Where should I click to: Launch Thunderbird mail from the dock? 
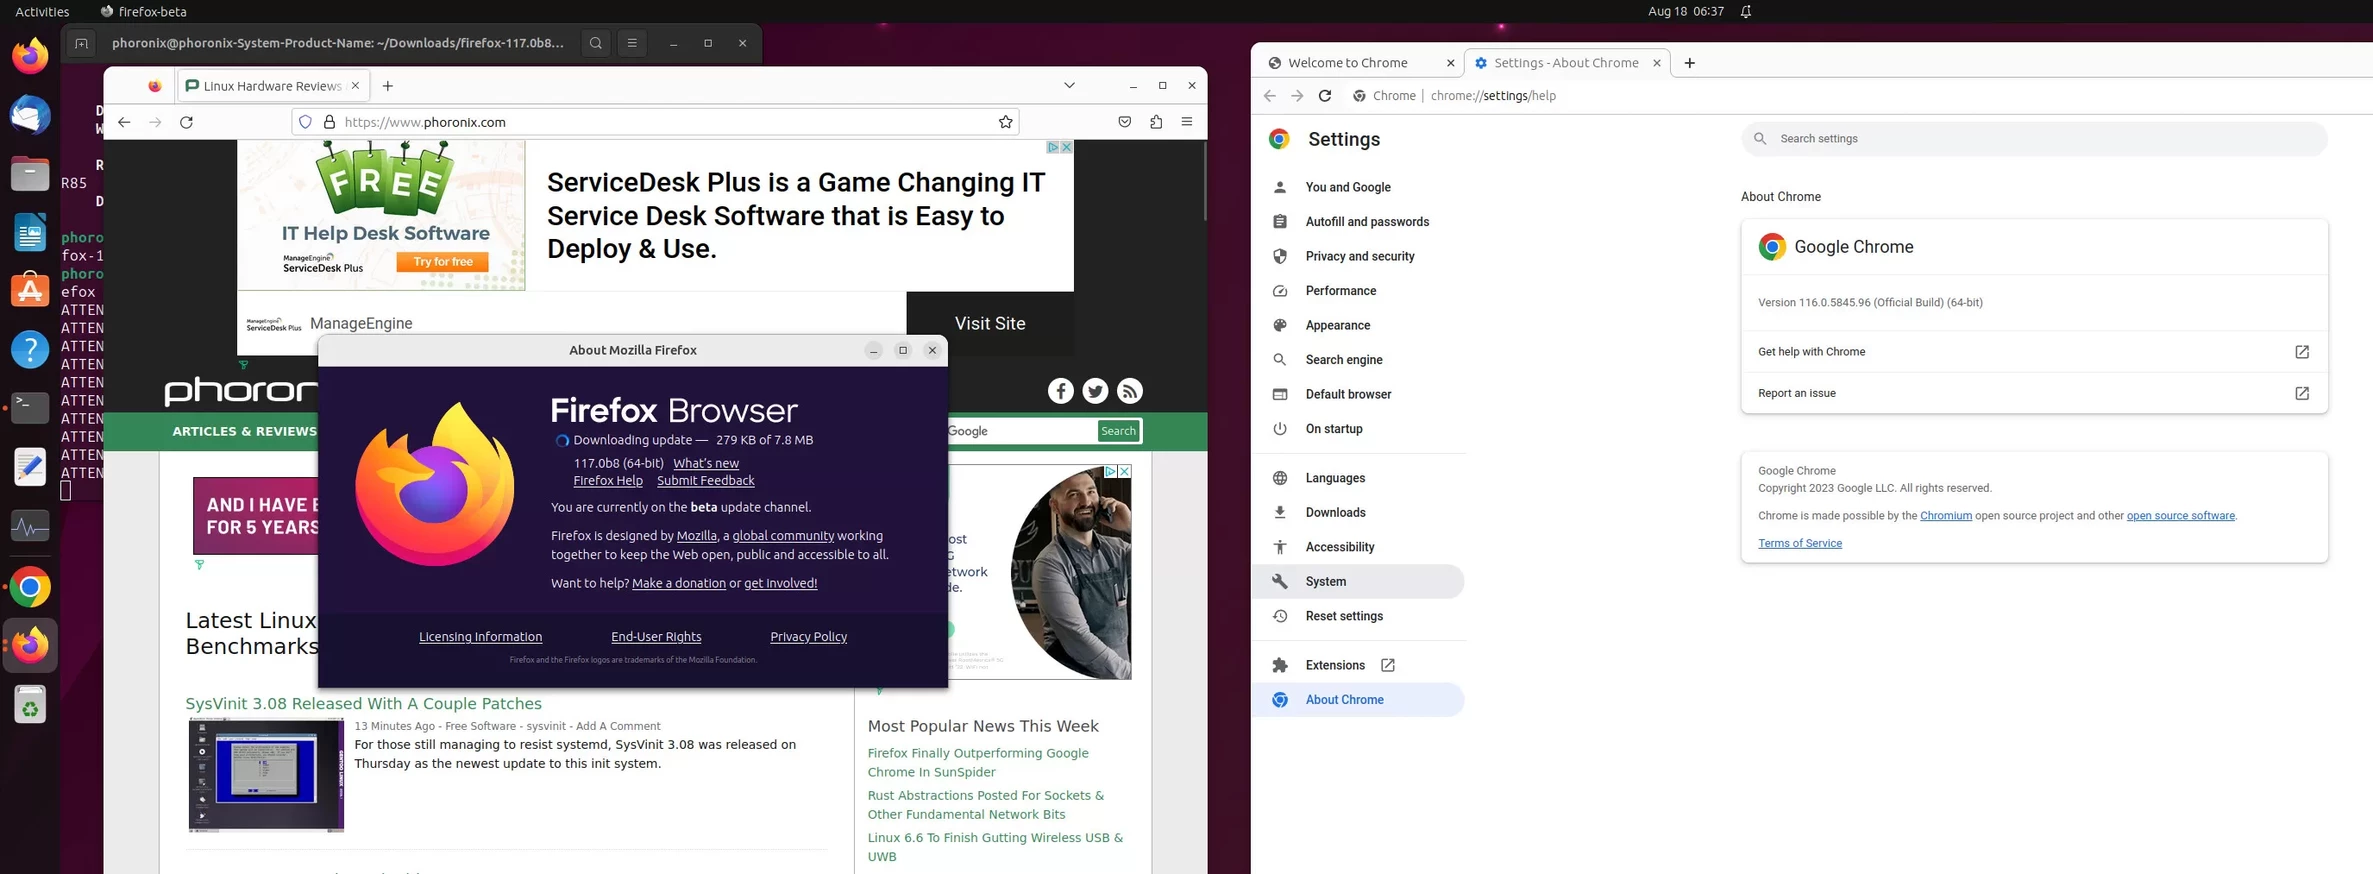click(x=30, y=115)
